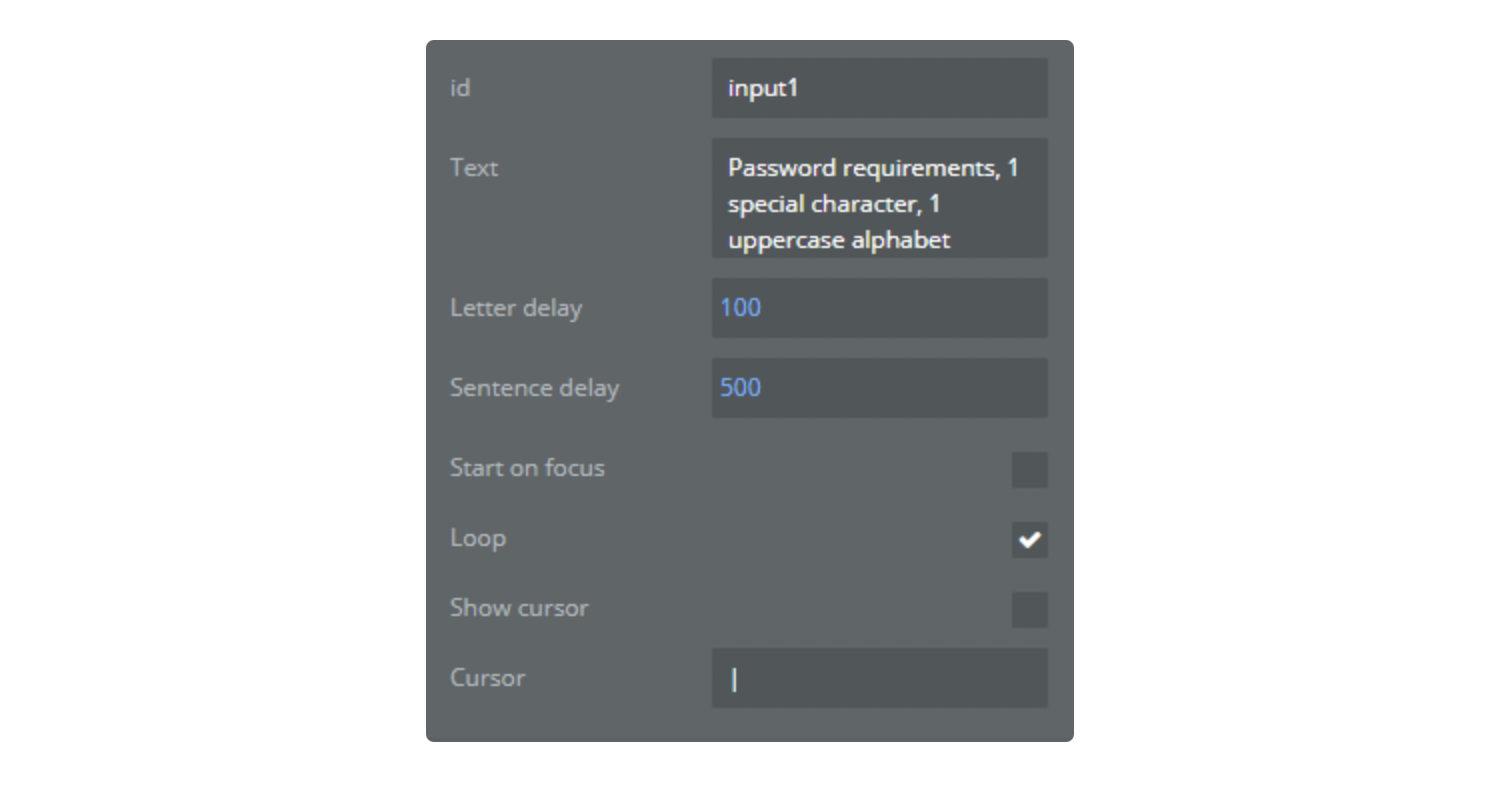The height and width of the screenshot is (786, 1500).
Task: Click the "Loop" label text
Action: tap(478, 538)
